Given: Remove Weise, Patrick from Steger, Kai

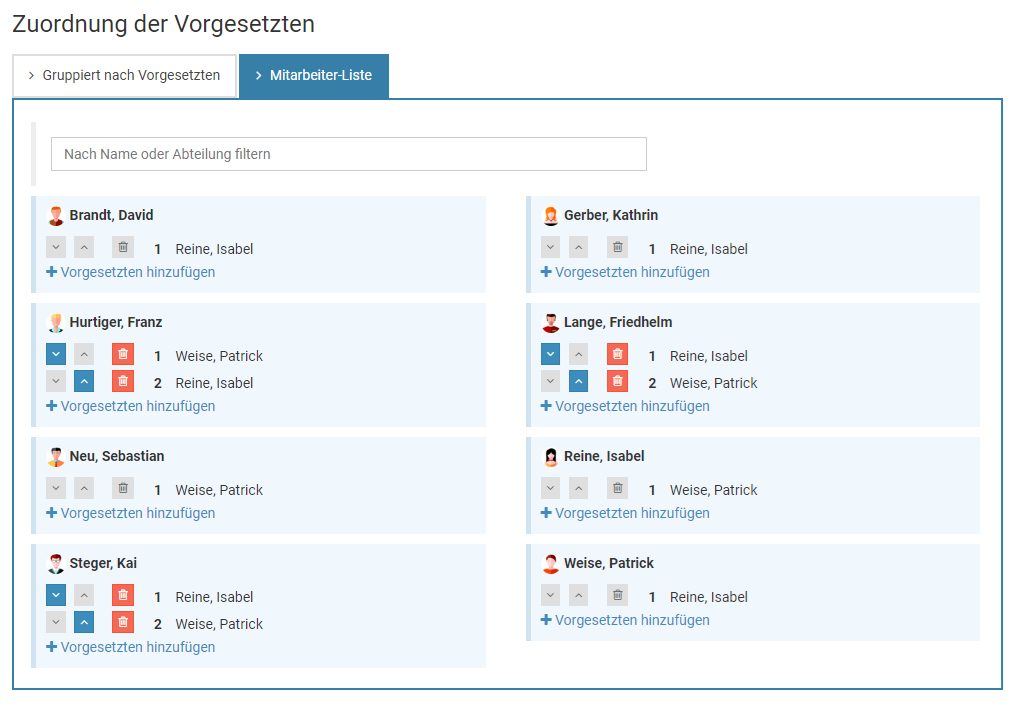Looking at the screenshot, I should pos(122,623).
